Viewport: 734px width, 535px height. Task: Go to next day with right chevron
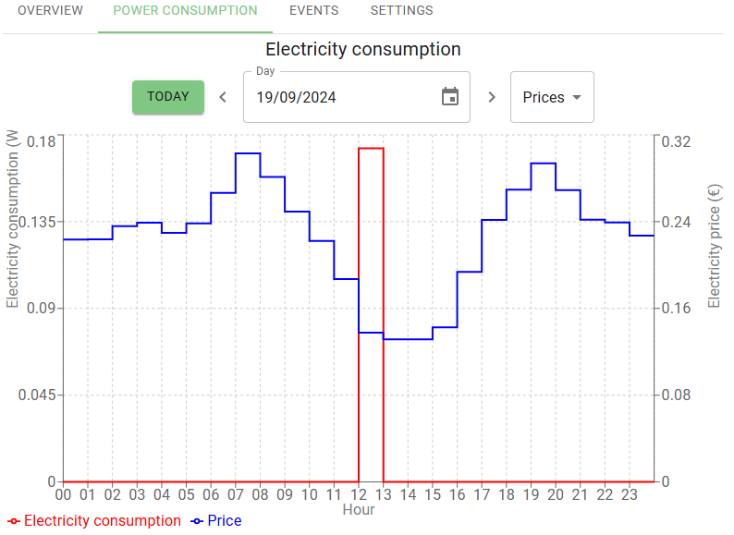[491, 97]
